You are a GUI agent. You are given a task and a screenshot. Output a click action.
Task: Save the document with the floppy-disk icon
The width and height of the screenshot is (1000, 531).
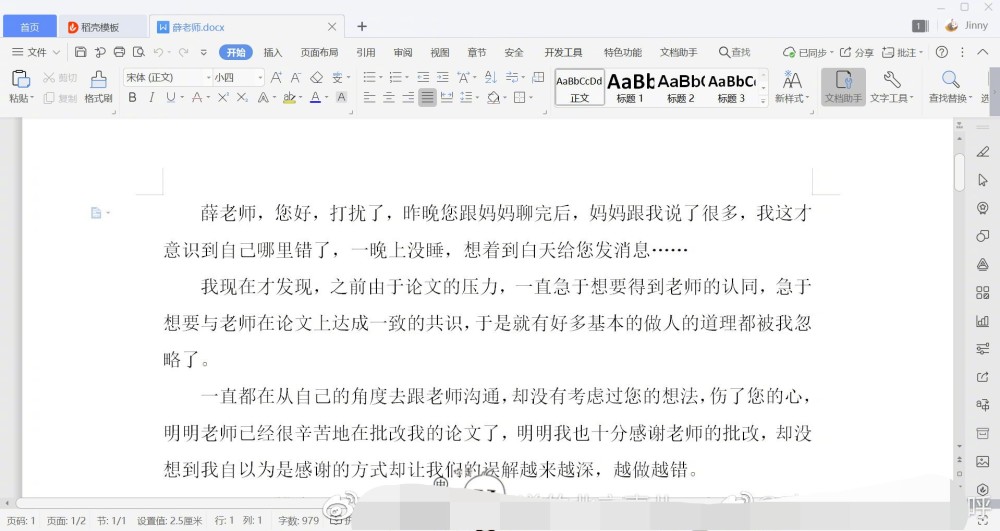[x=80, y=52]
